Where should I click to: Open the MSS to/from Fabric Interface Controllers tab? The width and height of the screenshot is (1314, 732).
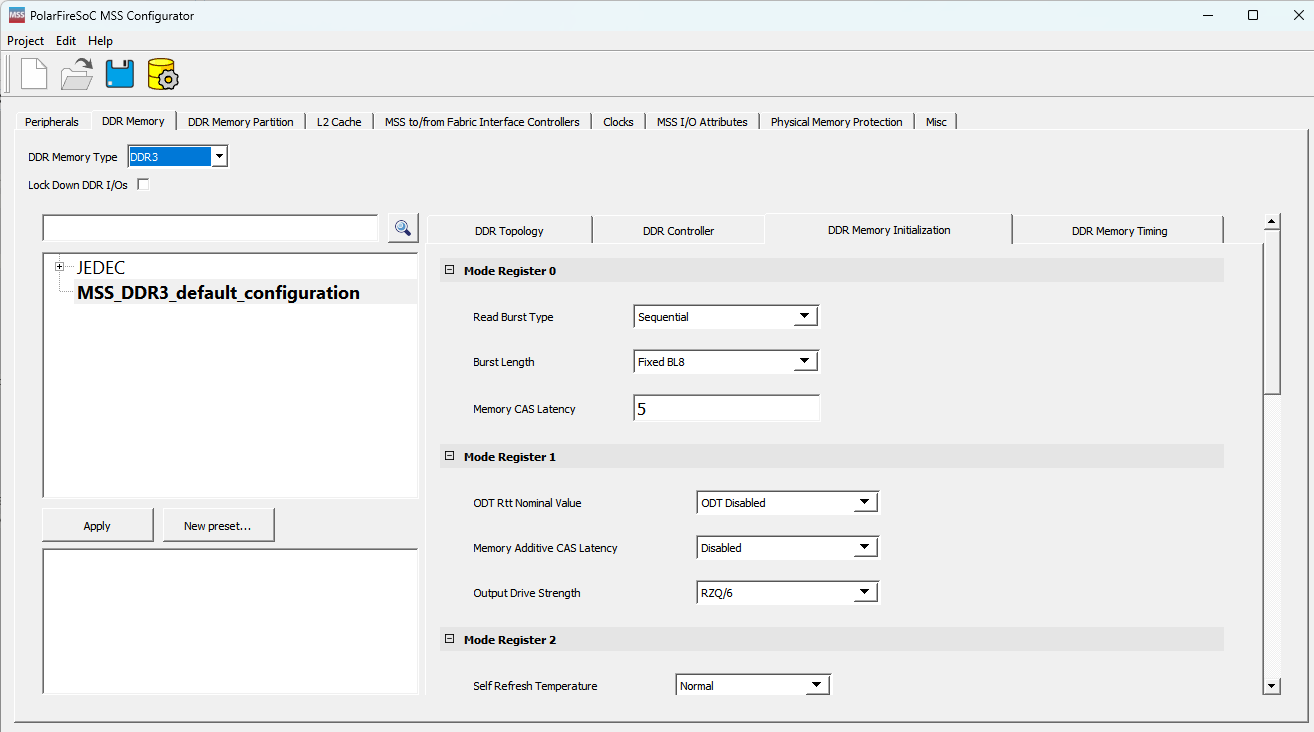coord(482,122)
